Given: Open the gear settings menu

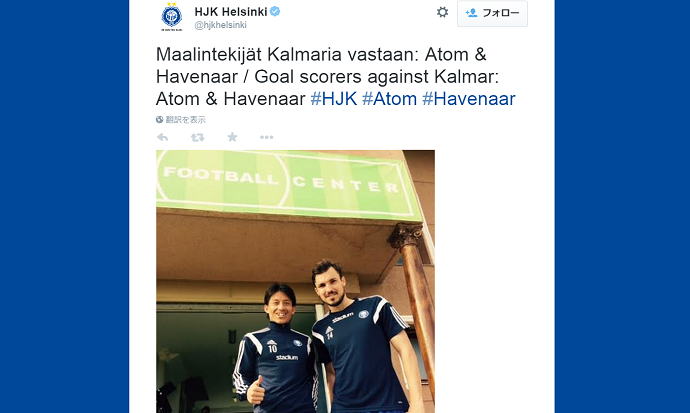Looking at the screenshot, I should pyautogui.click(x=442, y=12).
